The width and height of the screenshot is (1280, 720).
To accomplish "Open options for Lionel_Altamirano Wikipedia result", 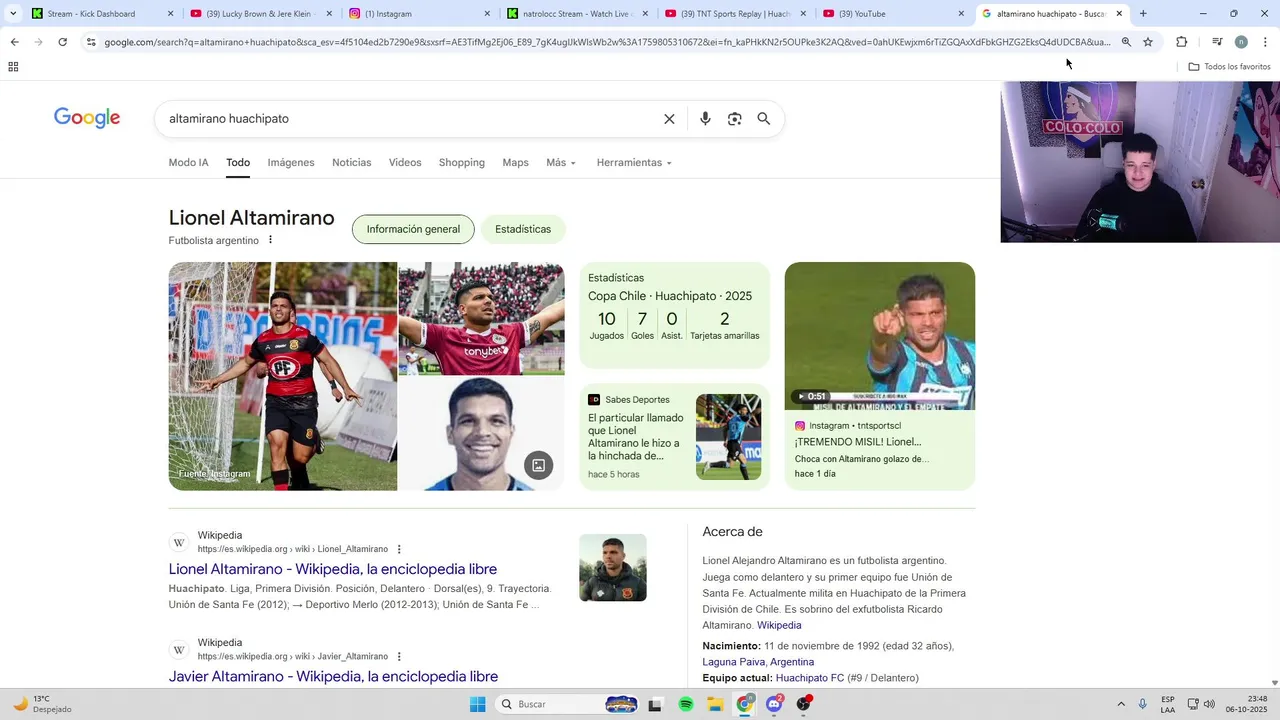I will [399, 549].
